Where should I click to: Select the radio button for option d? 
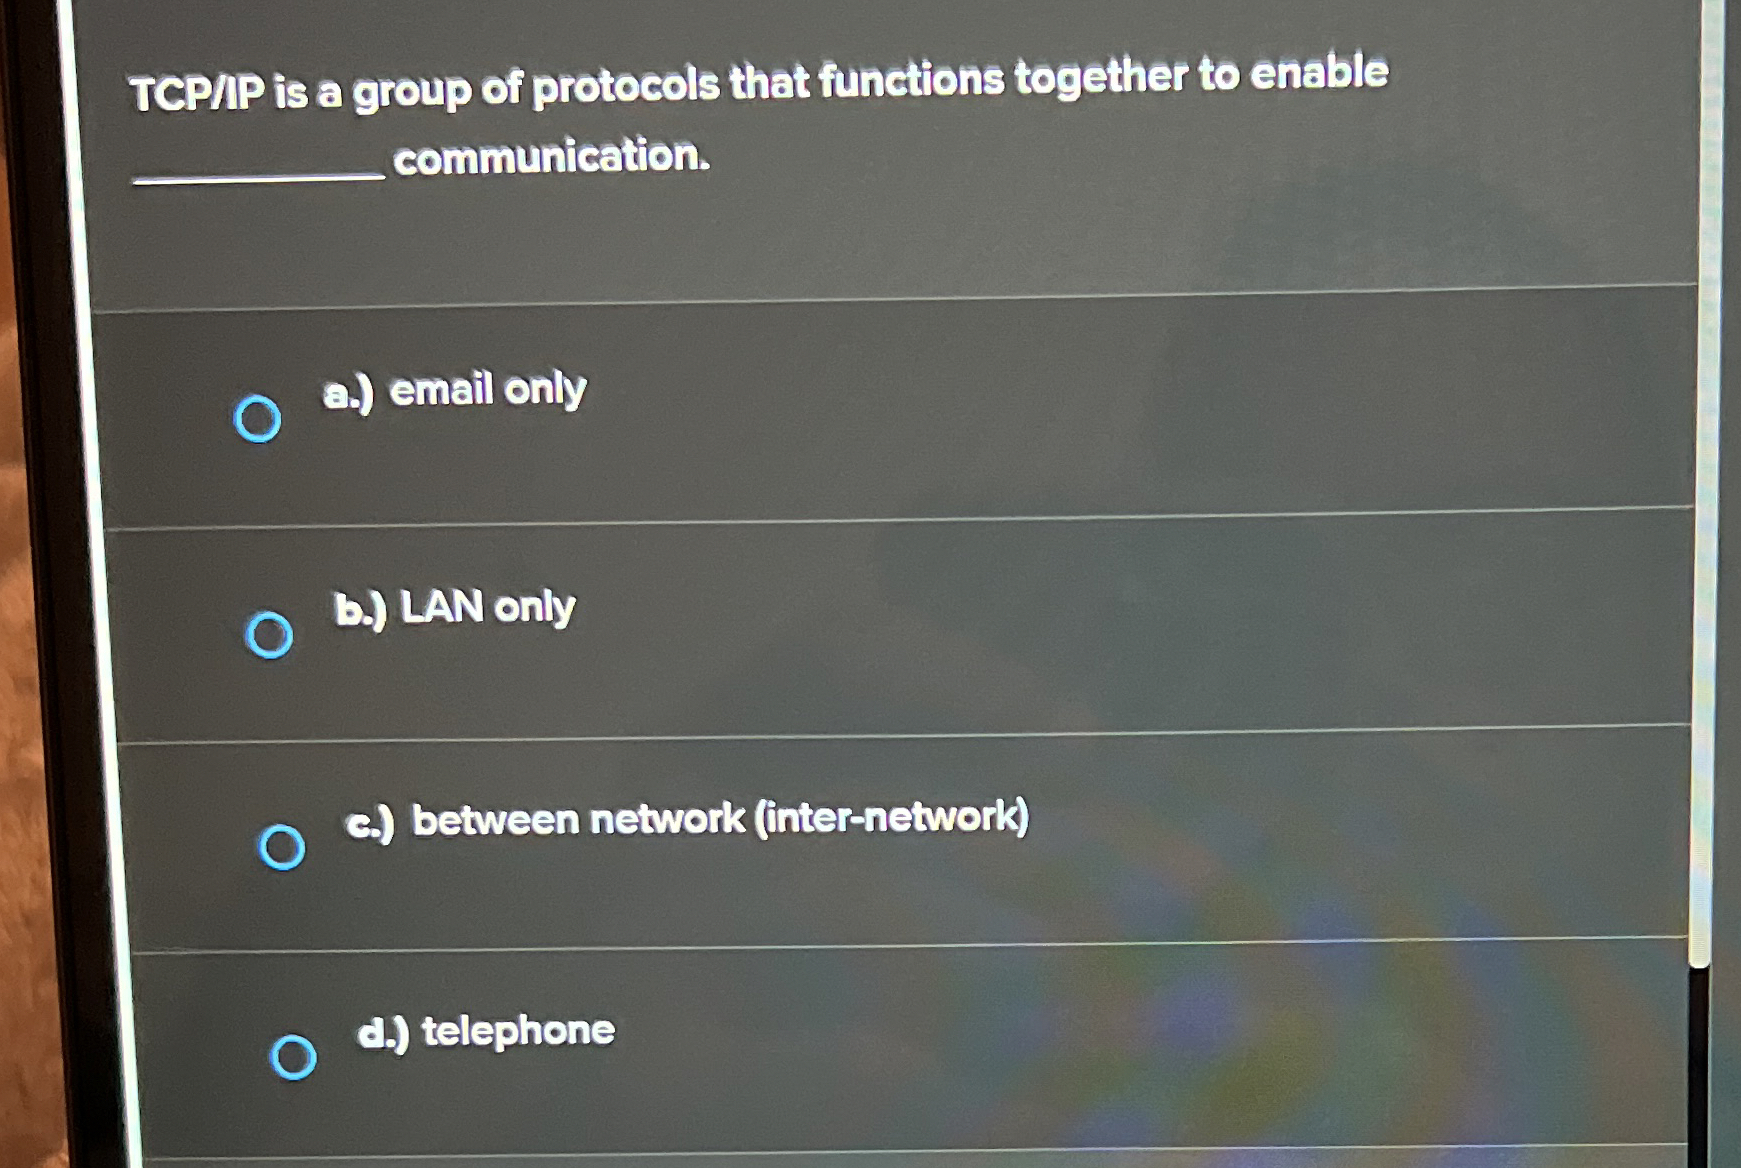[x=295, y=1057]
